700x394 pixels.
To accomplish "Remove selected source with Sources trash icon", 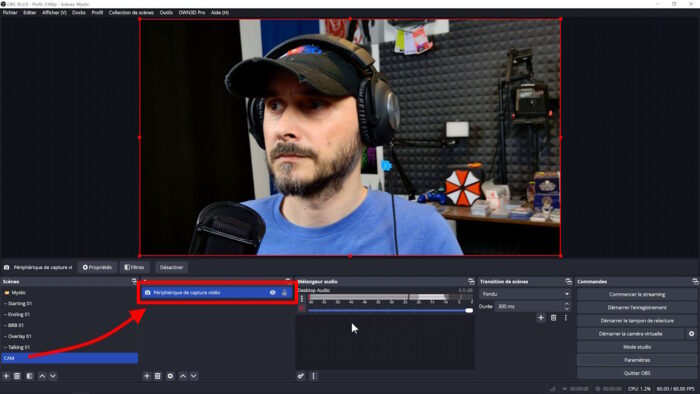I will (x=158, y=376).
